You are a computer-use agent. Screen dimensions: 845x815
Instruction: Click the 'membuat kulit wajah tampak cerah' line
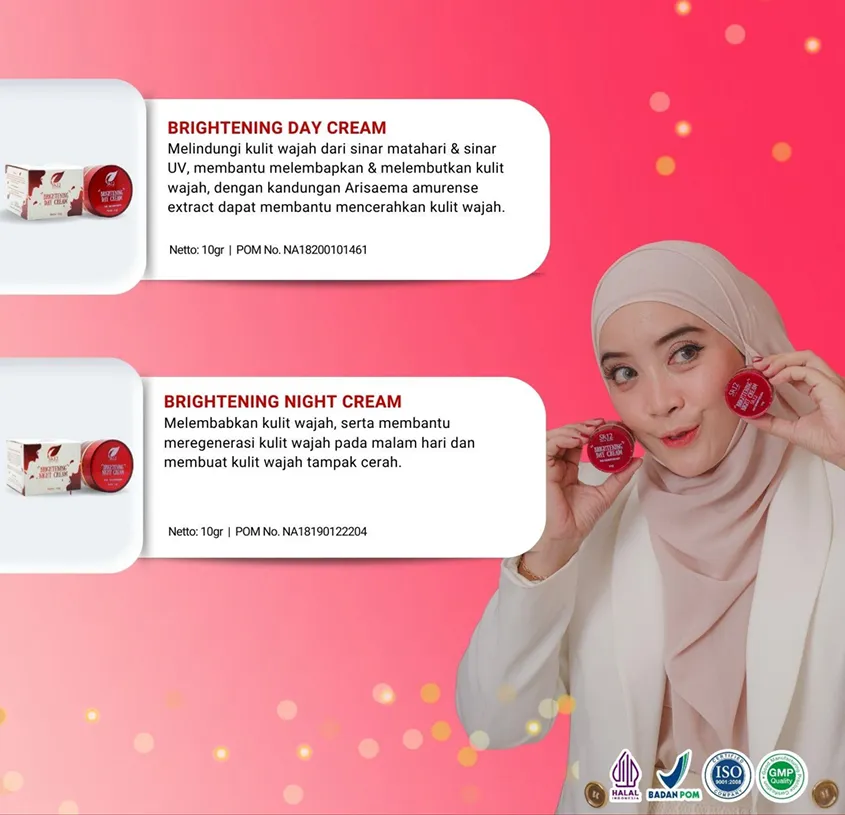point(283,462)
